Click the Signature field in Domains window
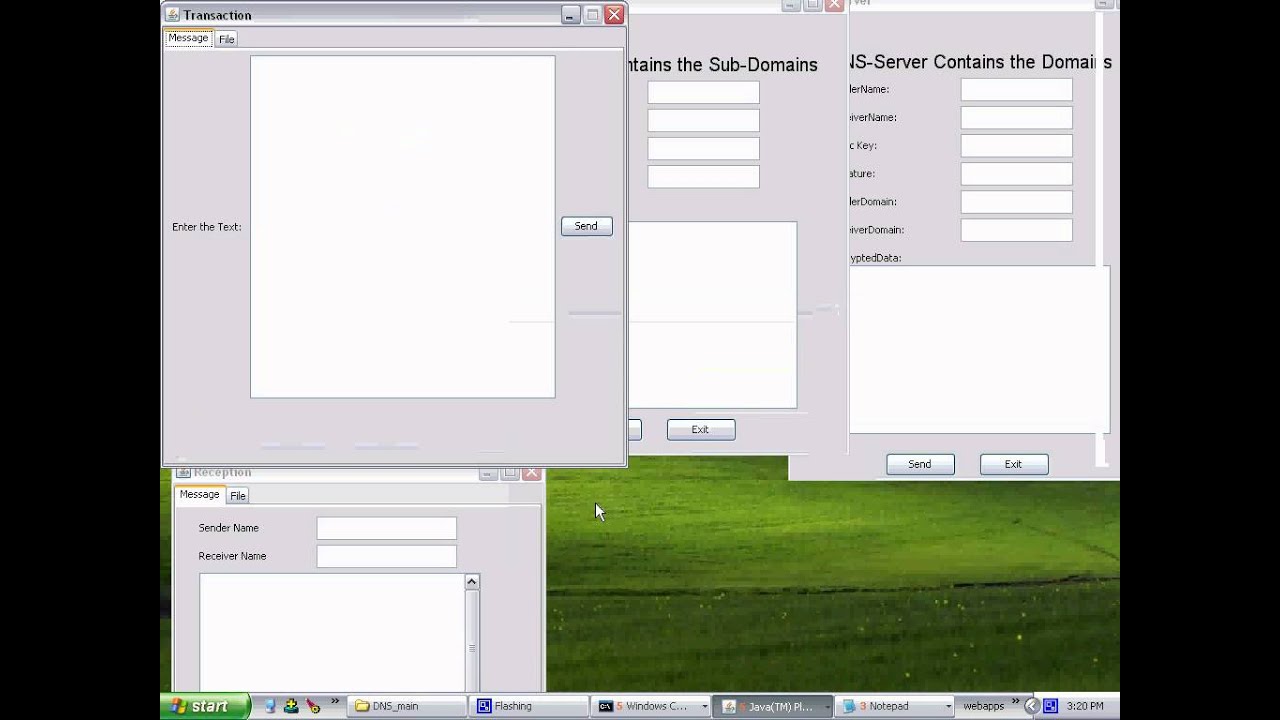This screenshot has height=720, width=1280. click(x=1016, y=174)
